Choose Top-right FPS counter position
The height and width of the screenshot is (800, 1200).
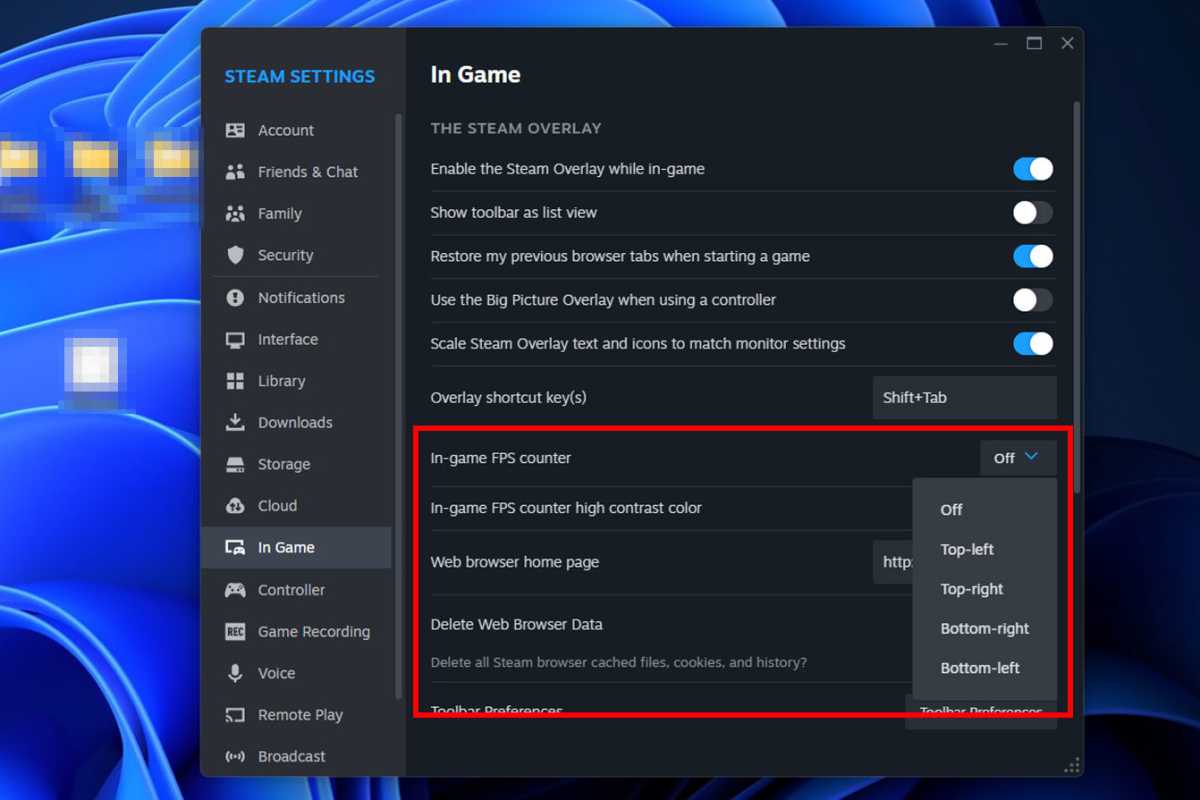tap(985, 589)
